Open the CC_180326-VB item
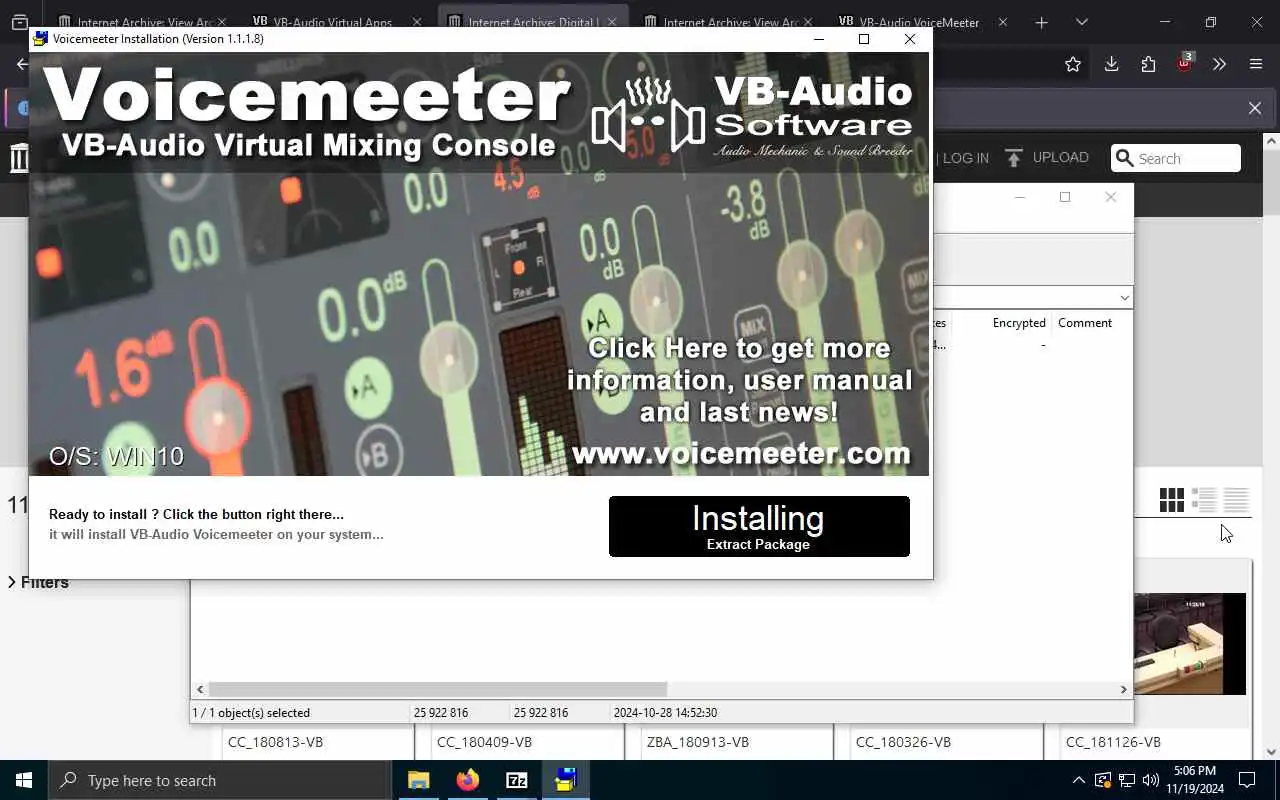The width and height of the screenshot is (1280, 800). tap(903, 742)
